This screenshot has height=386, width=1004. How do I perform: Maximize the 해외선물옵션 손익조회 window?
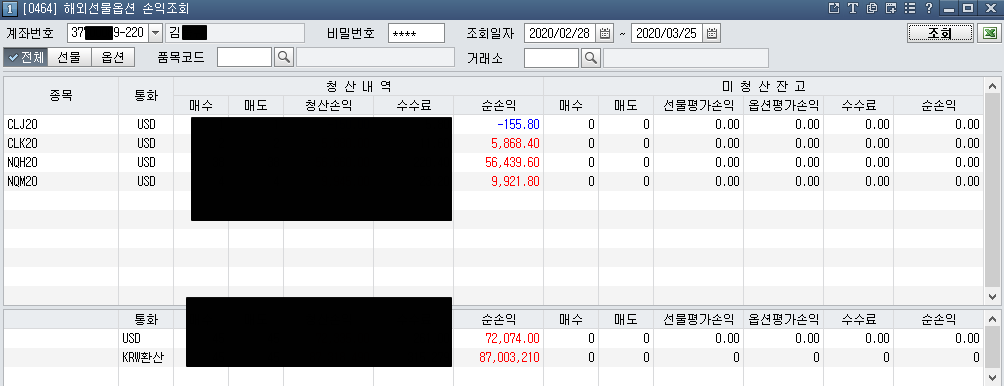(968, 8)
